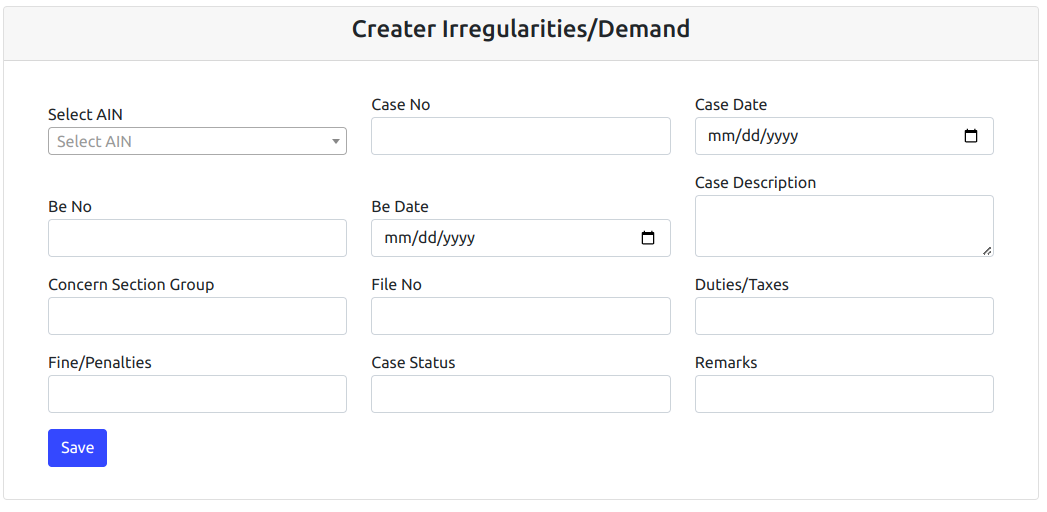Open the Case Date calendar picker icon
The image size is (1047, 512).
971,136
